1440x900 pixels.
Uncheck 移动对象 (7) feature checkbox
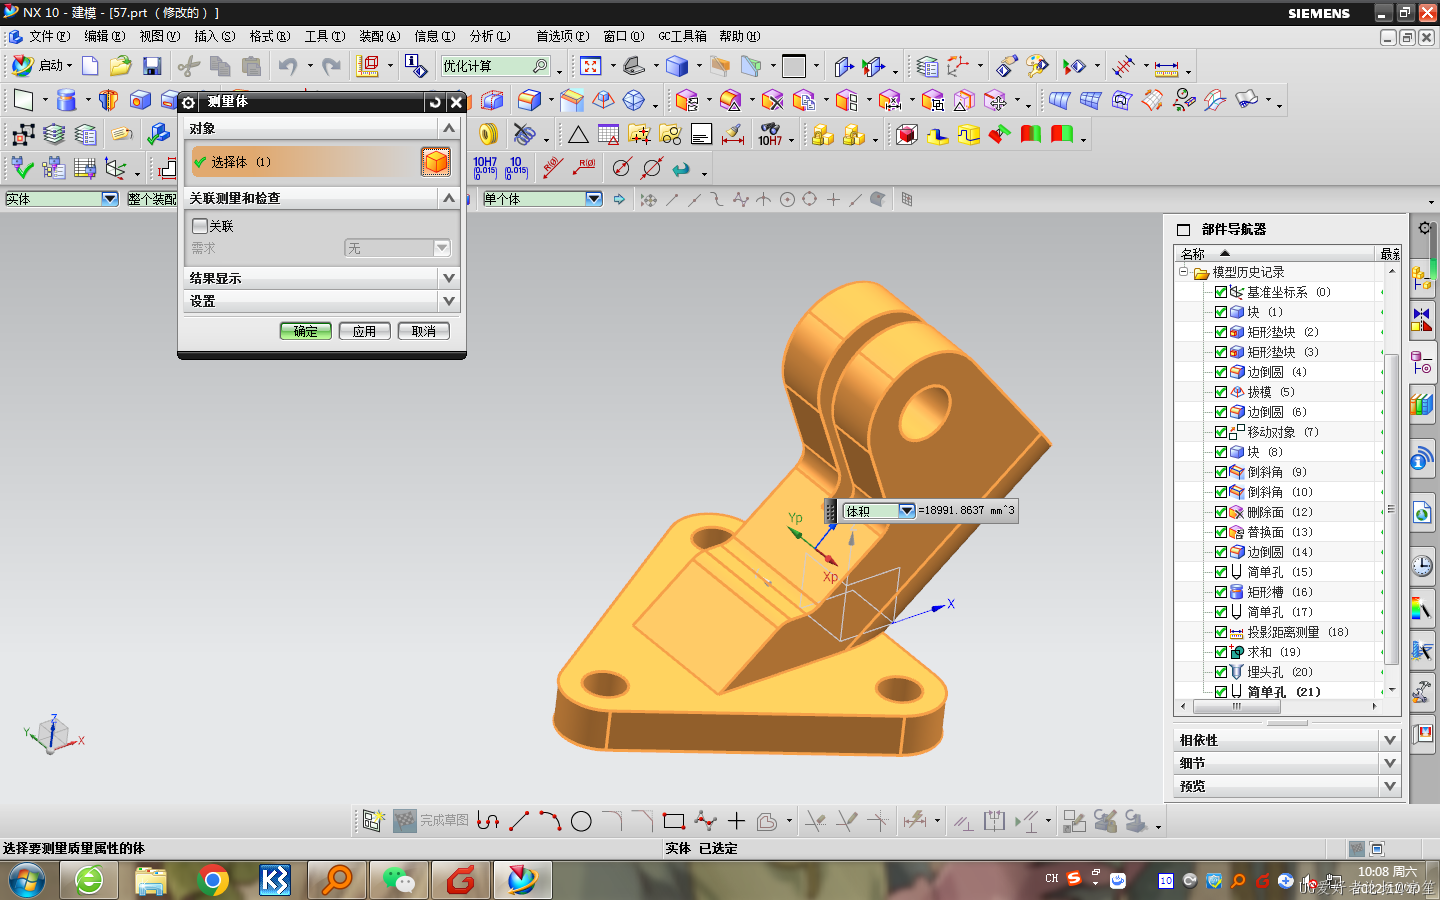pyautogui.click(x=1221, y=432)
